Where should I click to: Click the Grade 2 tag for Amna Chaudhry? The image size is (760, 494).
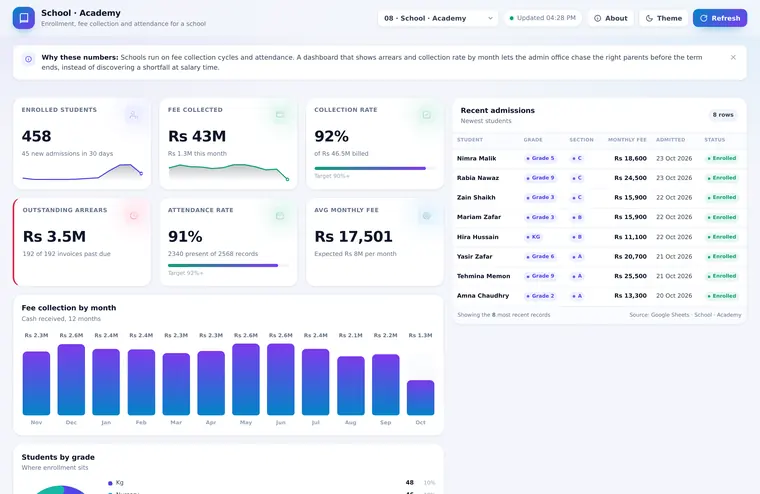pyautogui.click(x=540, y=296)
